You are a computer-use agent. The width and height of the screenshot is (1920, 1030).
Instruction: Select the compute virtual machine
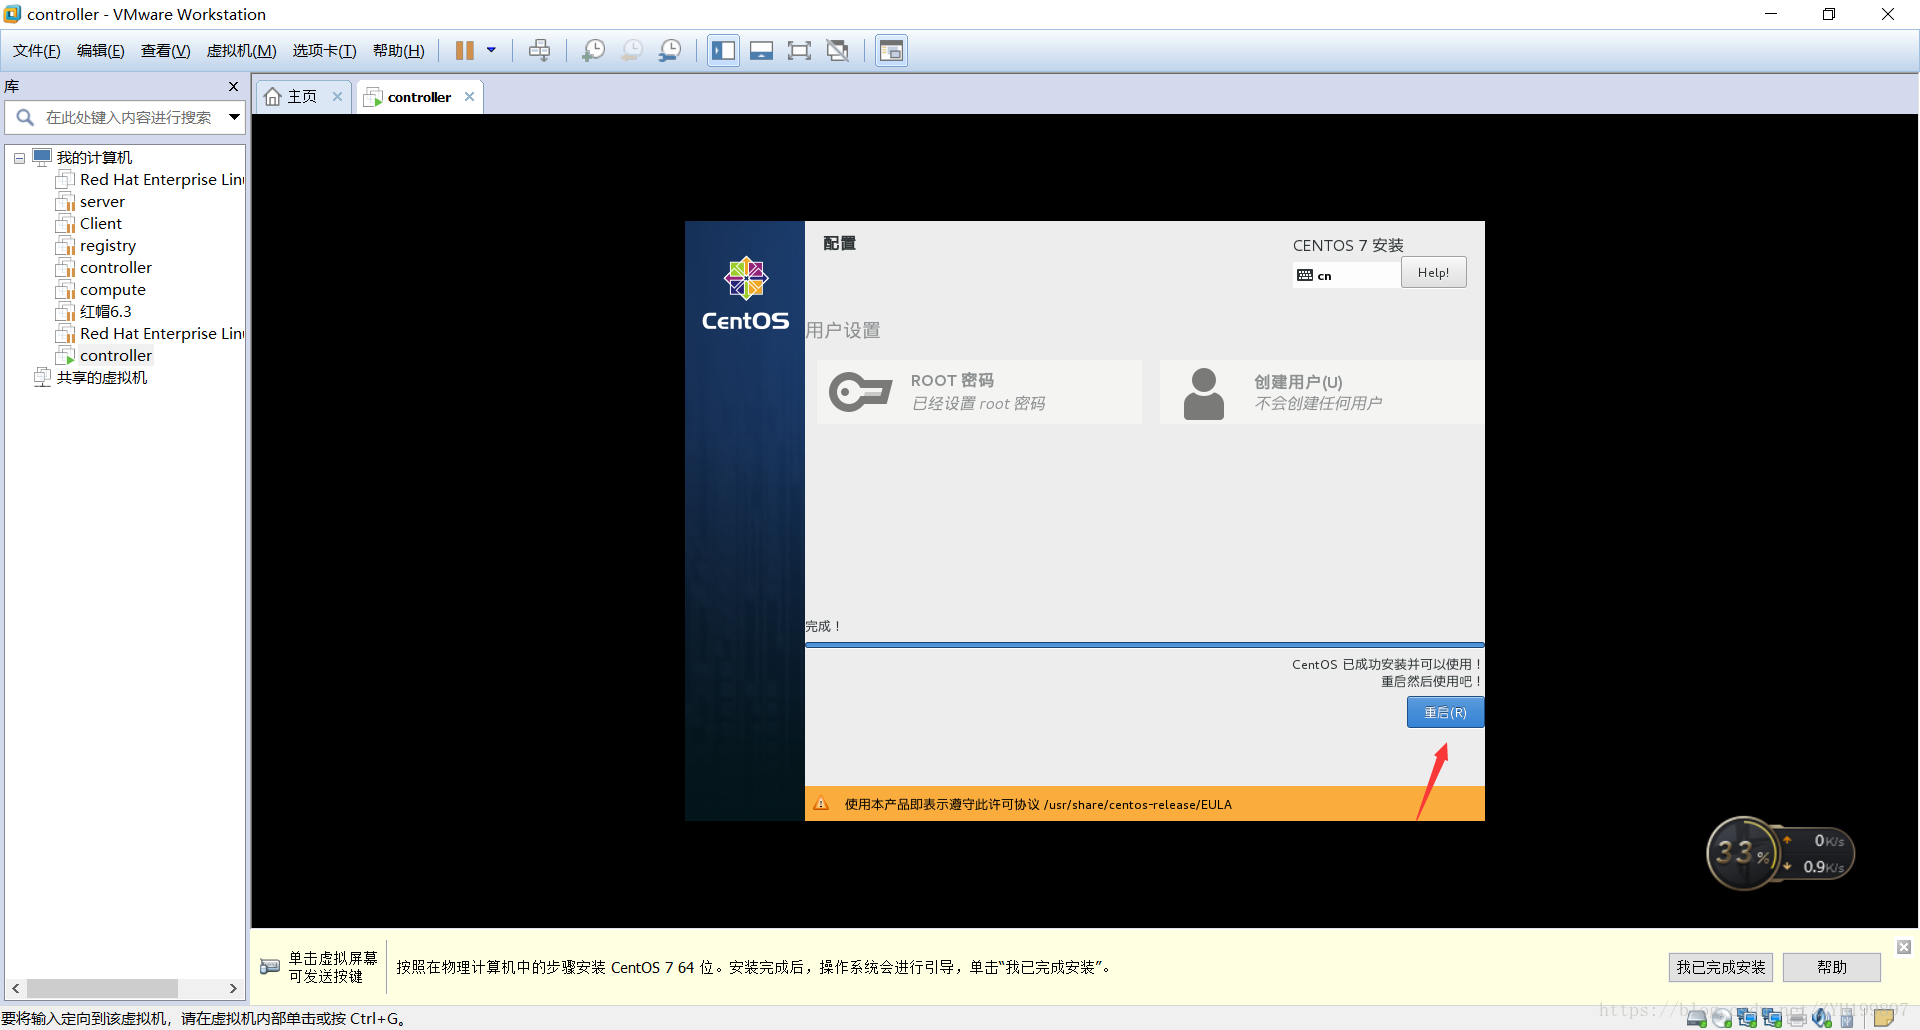coord(101,290)
